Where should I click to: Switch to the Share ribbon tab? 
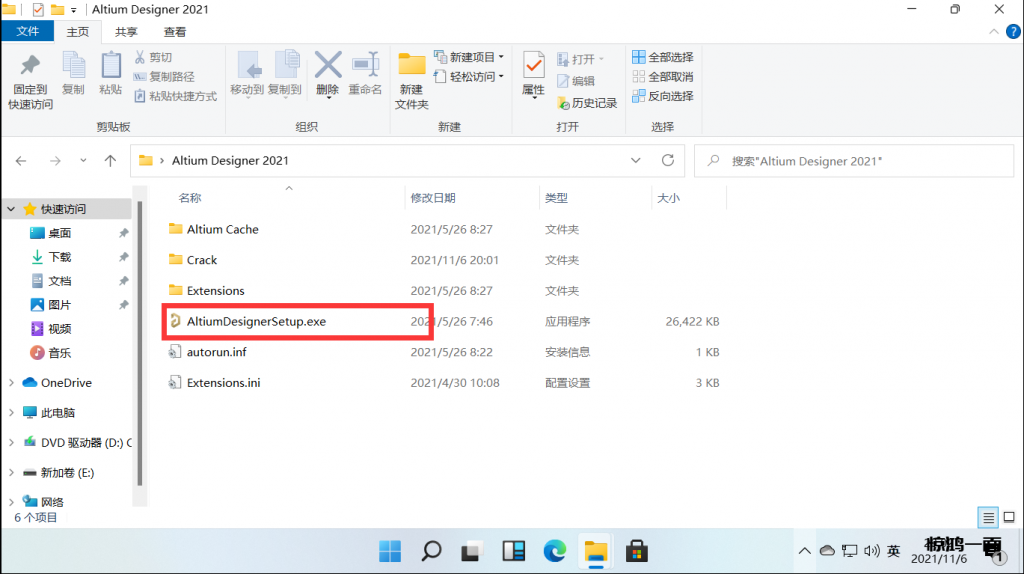126,32
